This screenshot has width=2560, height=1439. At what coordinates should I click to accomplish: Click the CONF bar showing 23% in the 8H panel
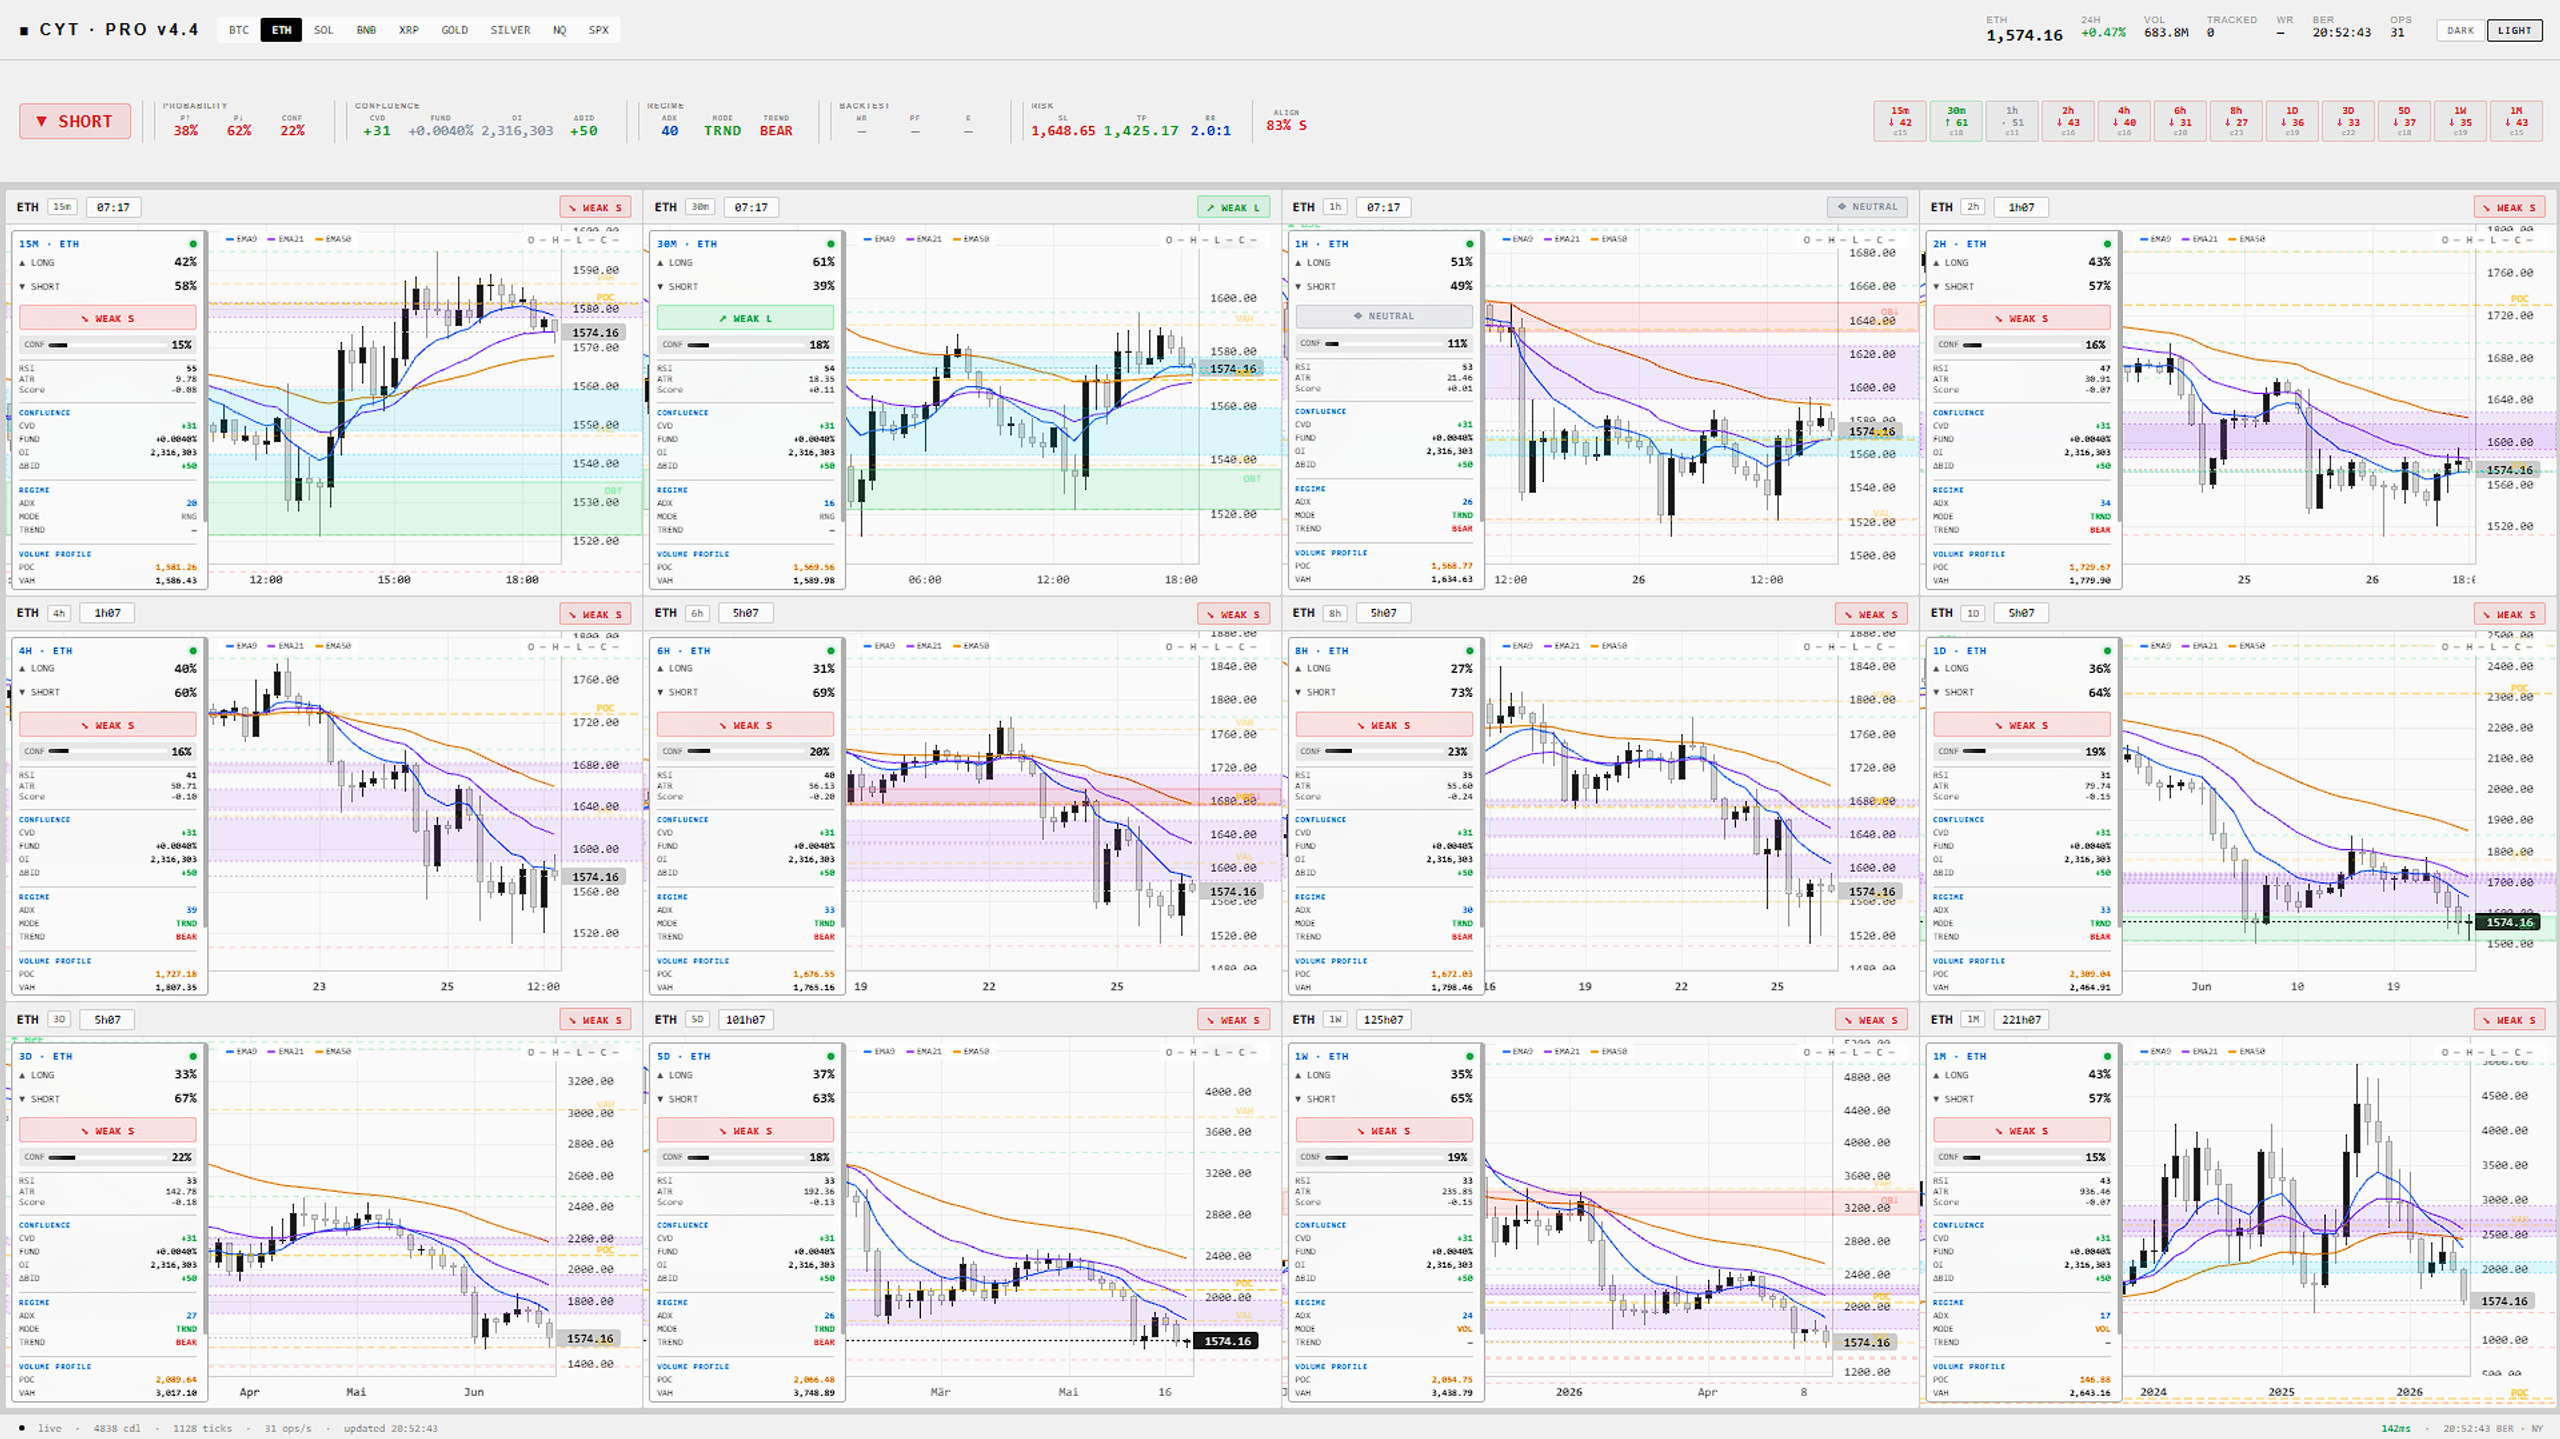pos(1384,752)
